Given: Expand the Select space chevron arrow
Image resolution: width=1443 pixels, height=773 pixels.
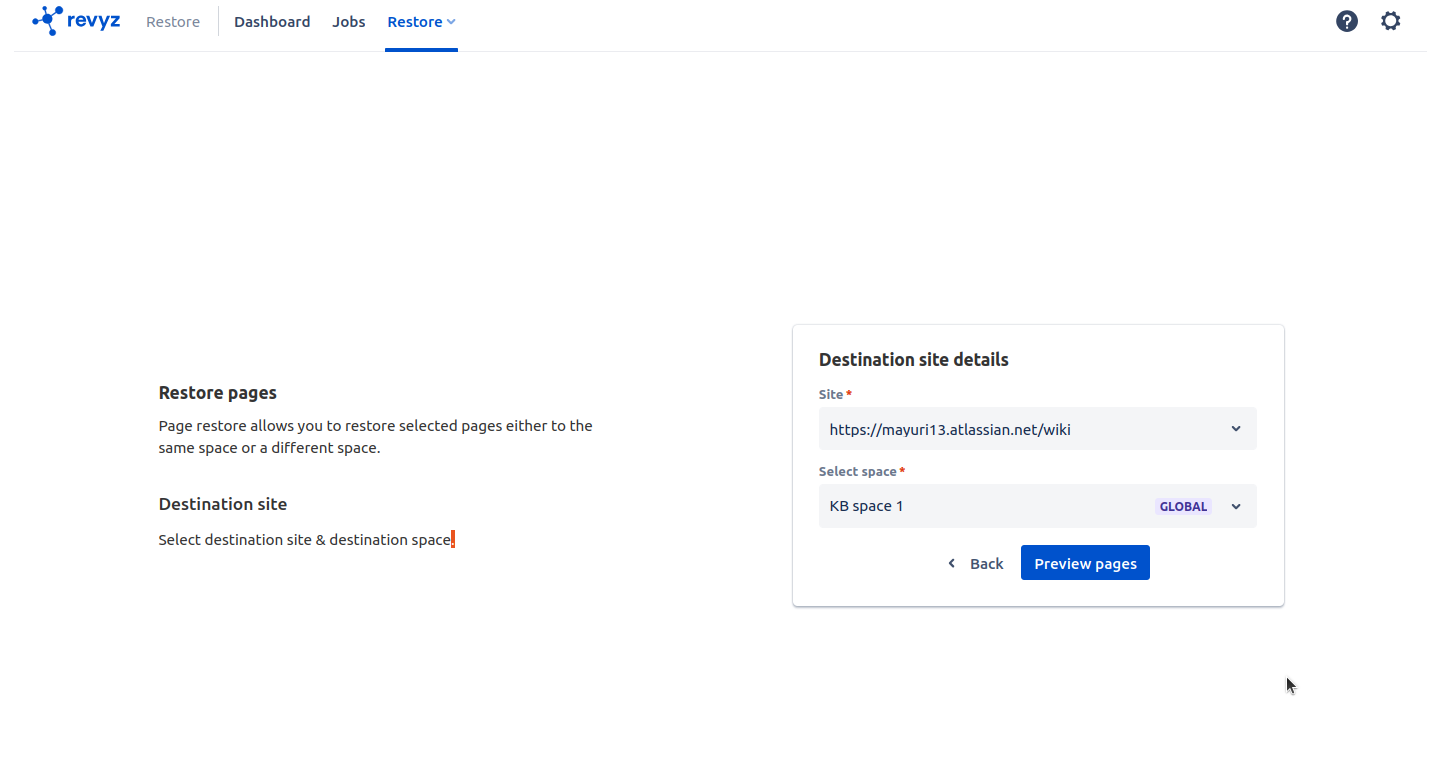Looking at the screenshot, I should [1236, 507].
